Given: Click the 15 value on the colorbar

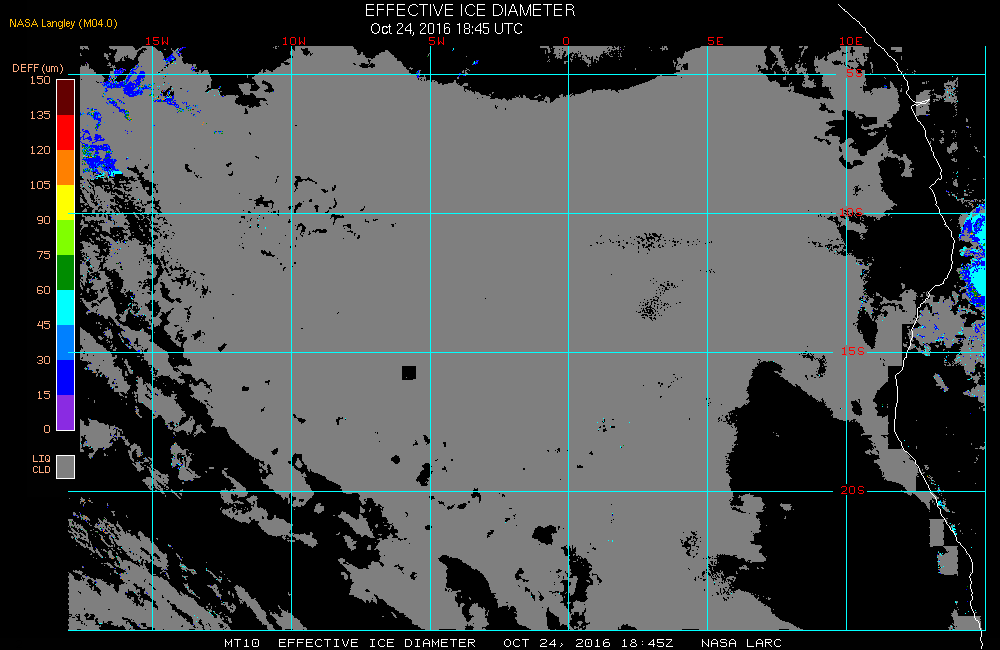Looking at the screenshot, I should click(43, 395).
